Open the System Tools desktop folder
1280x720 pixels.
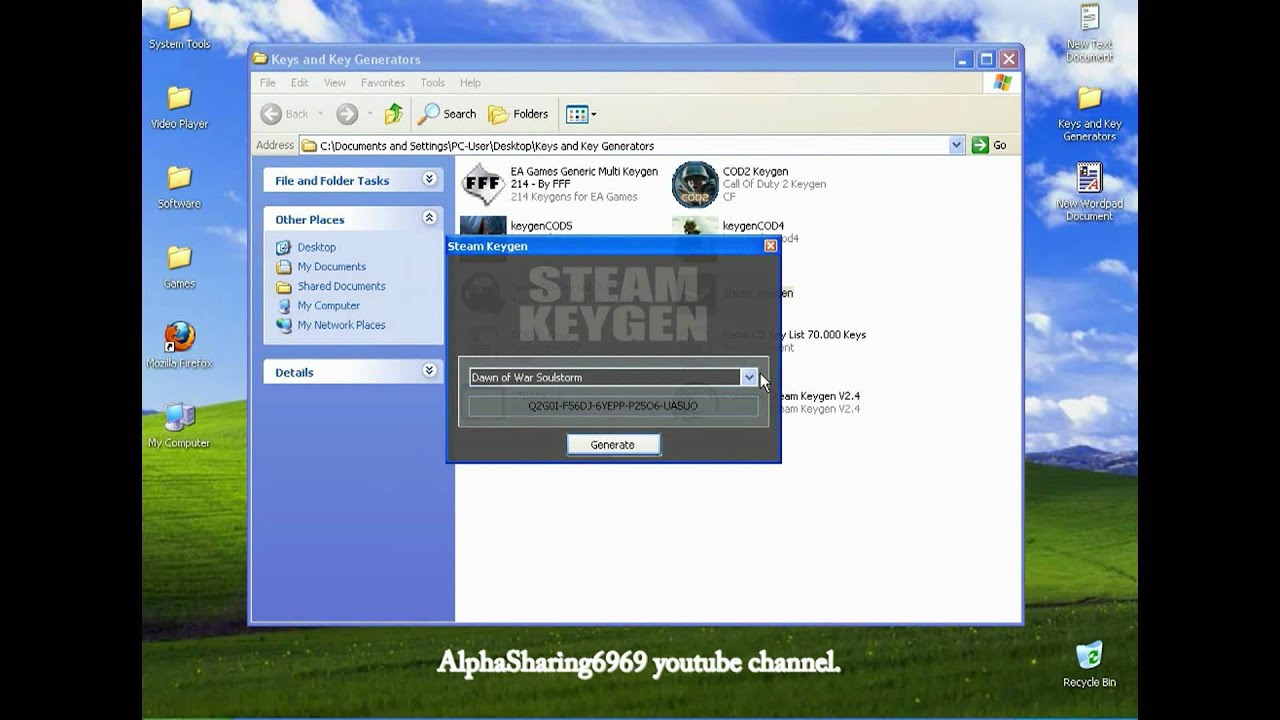tap(179, 27)
